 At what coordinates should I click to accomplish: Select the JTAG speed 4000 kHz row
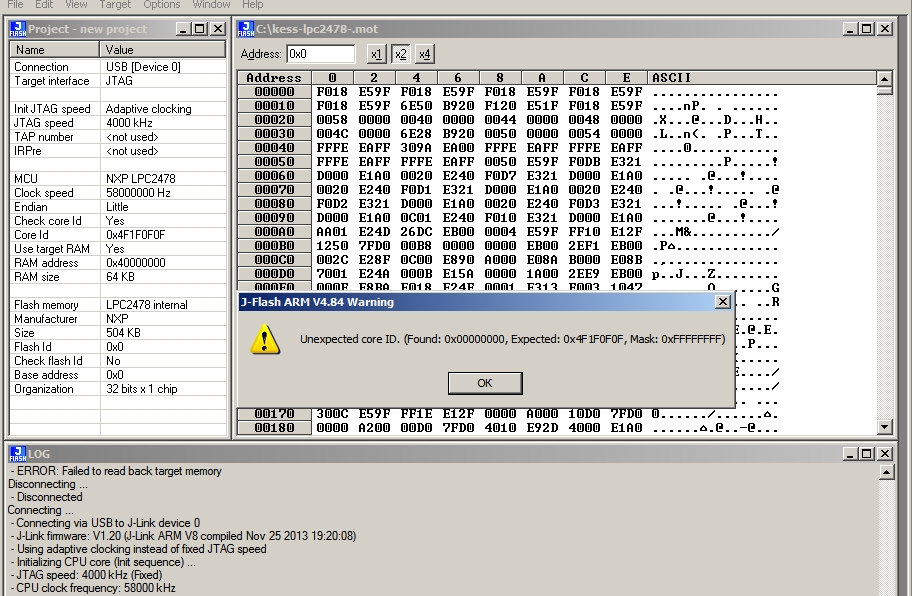[x=118, y=123]
